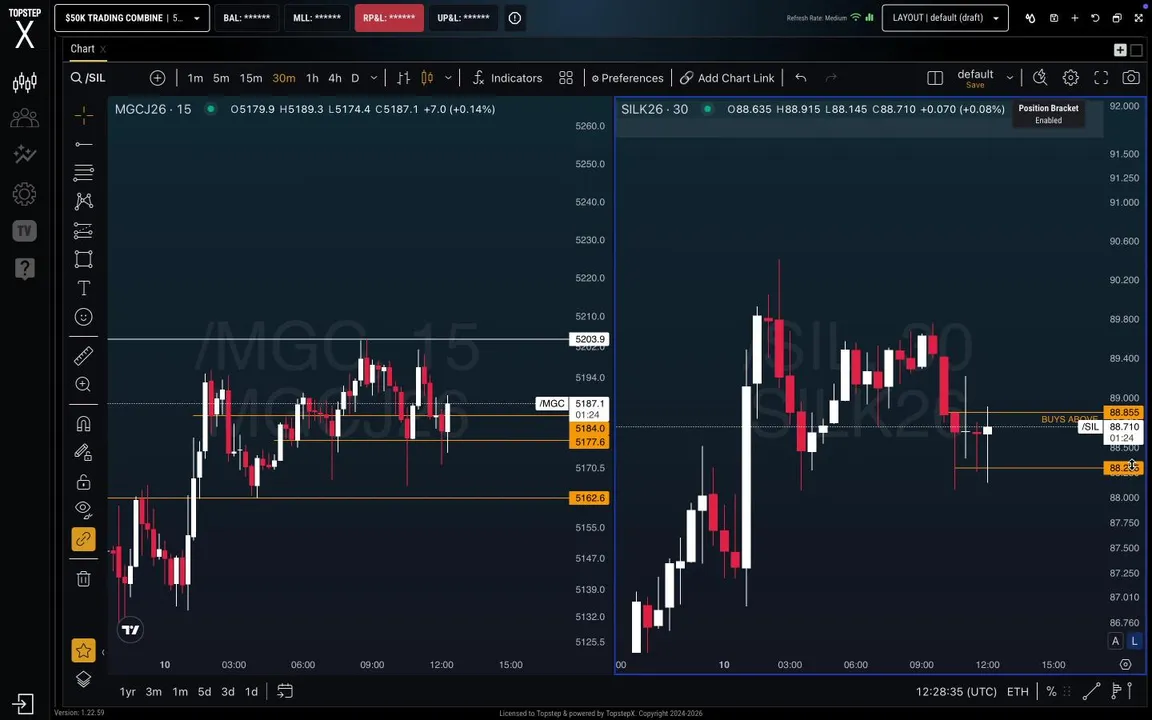Log out using the exit icon
1152x720 pixels.
click(x=23, y=704)
